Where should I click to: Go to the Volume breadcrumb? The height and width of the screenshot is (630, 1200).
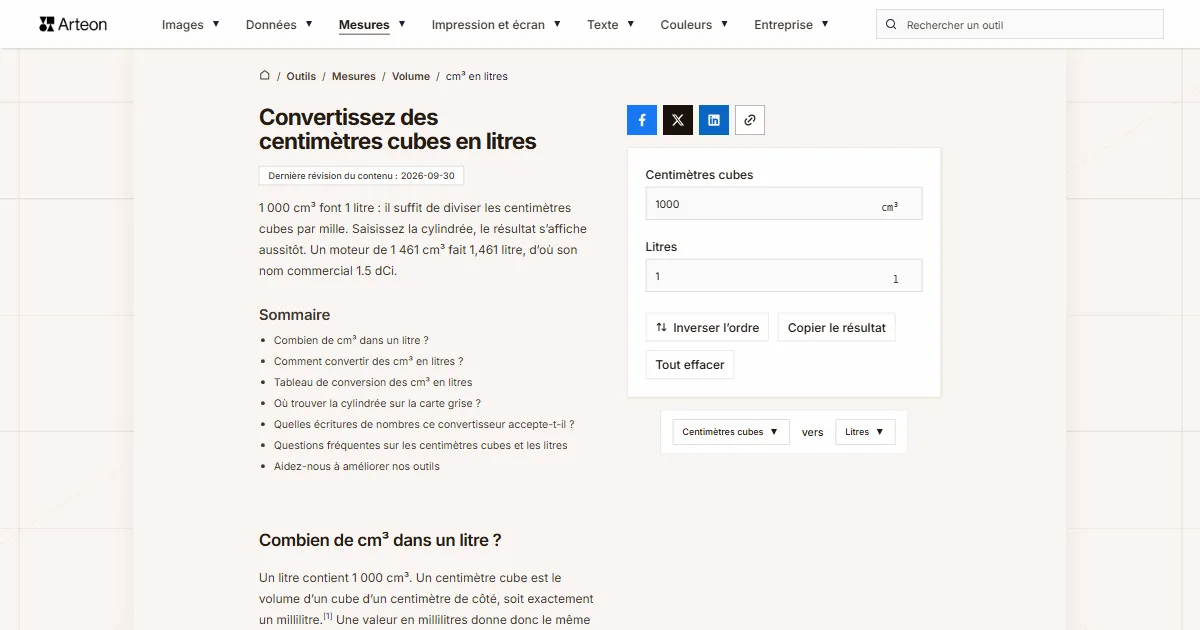411,76
